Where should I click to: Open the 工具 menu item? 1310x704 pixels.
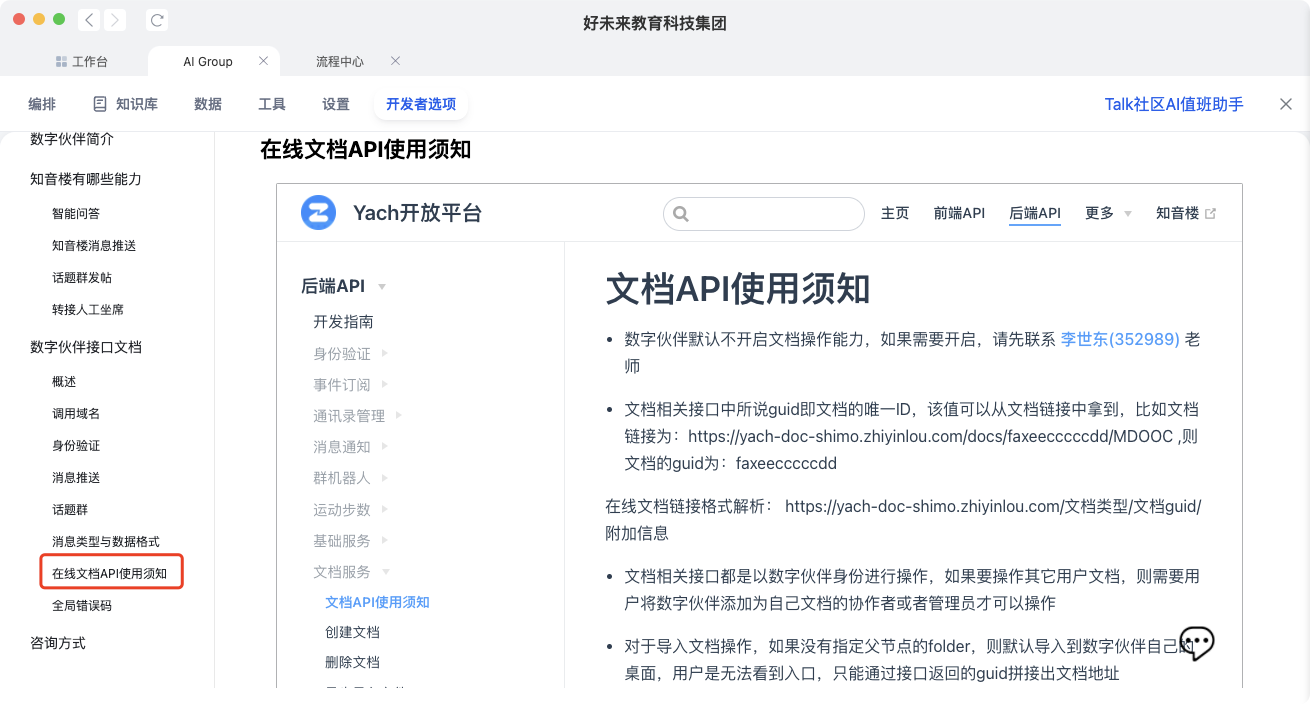[272, 104]
